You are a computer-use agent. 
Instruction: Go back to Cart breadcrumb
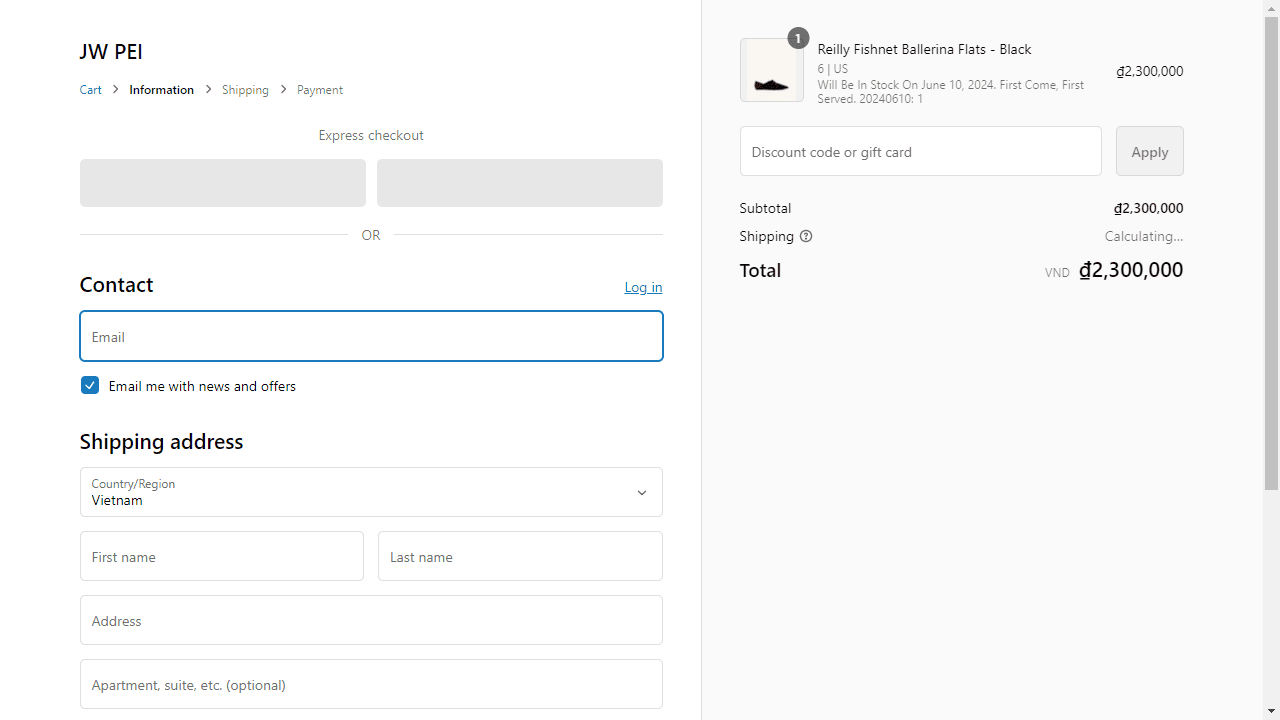[x=91, y=90]
